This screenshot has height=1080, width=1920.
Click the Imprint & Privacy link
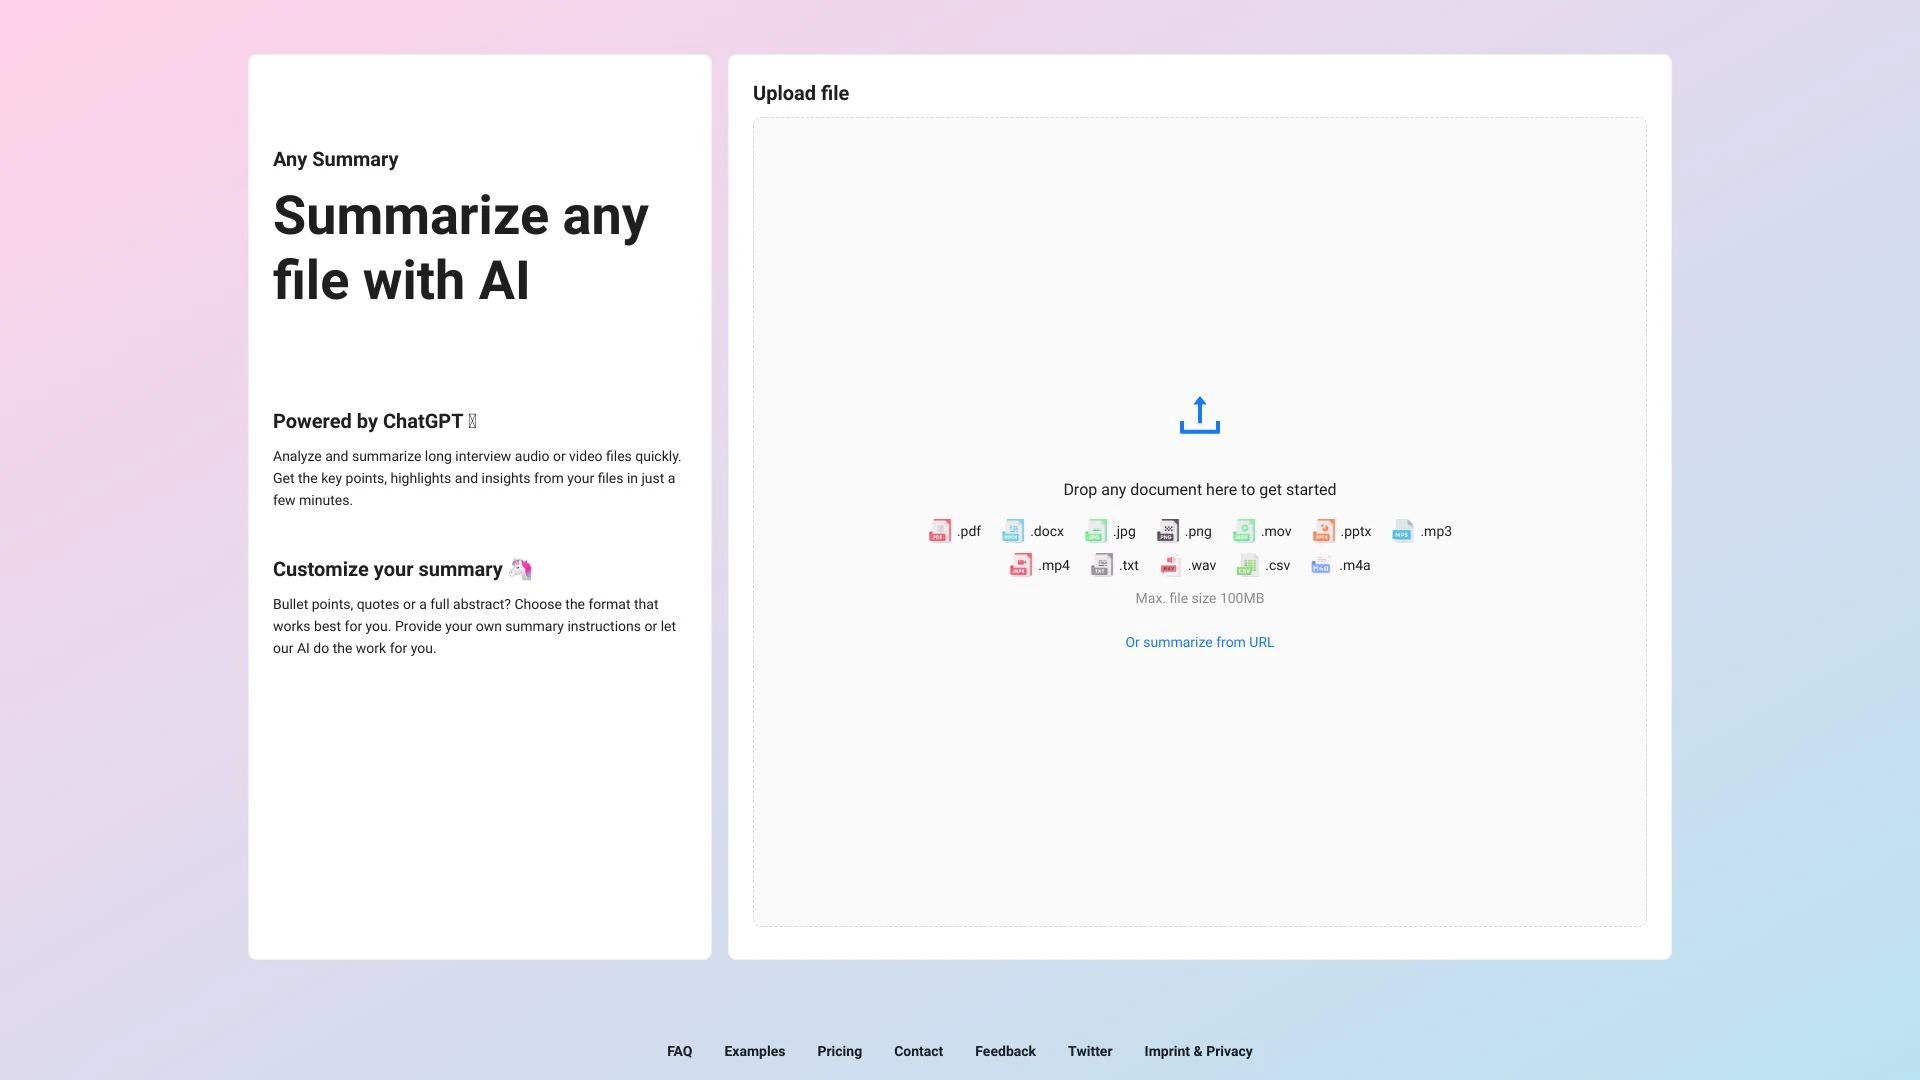point(1197,1051)
